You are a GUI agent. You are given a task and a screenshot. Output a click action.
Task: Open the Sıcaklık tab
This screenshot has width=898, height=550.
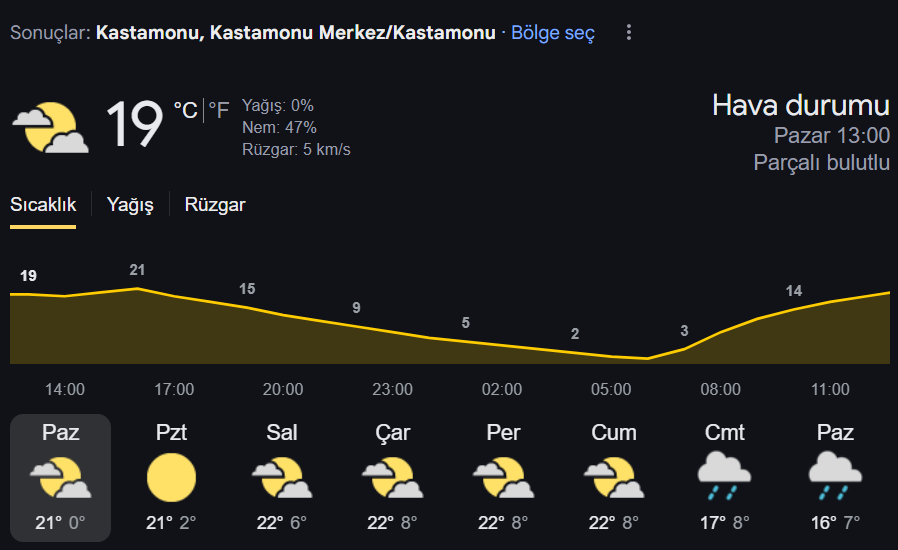click(43, 205)
